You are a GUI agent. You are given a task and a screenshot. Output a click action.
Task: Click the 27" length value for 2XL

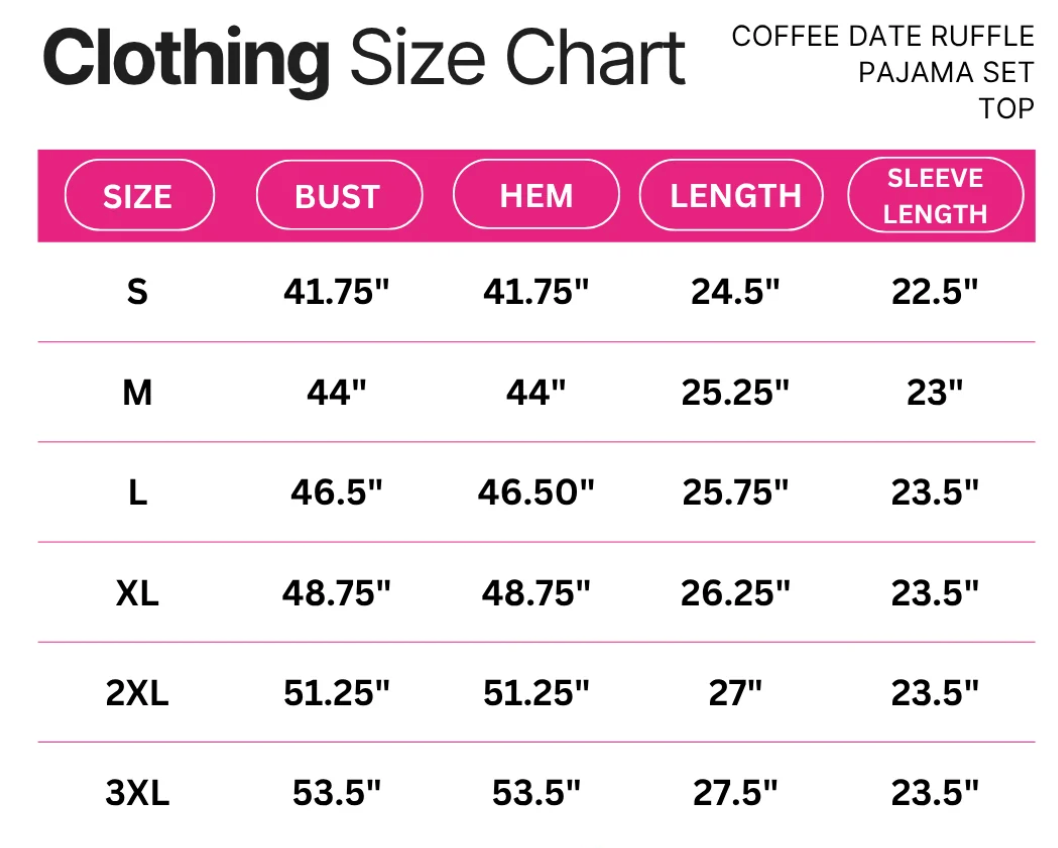(x=735, y=692)
